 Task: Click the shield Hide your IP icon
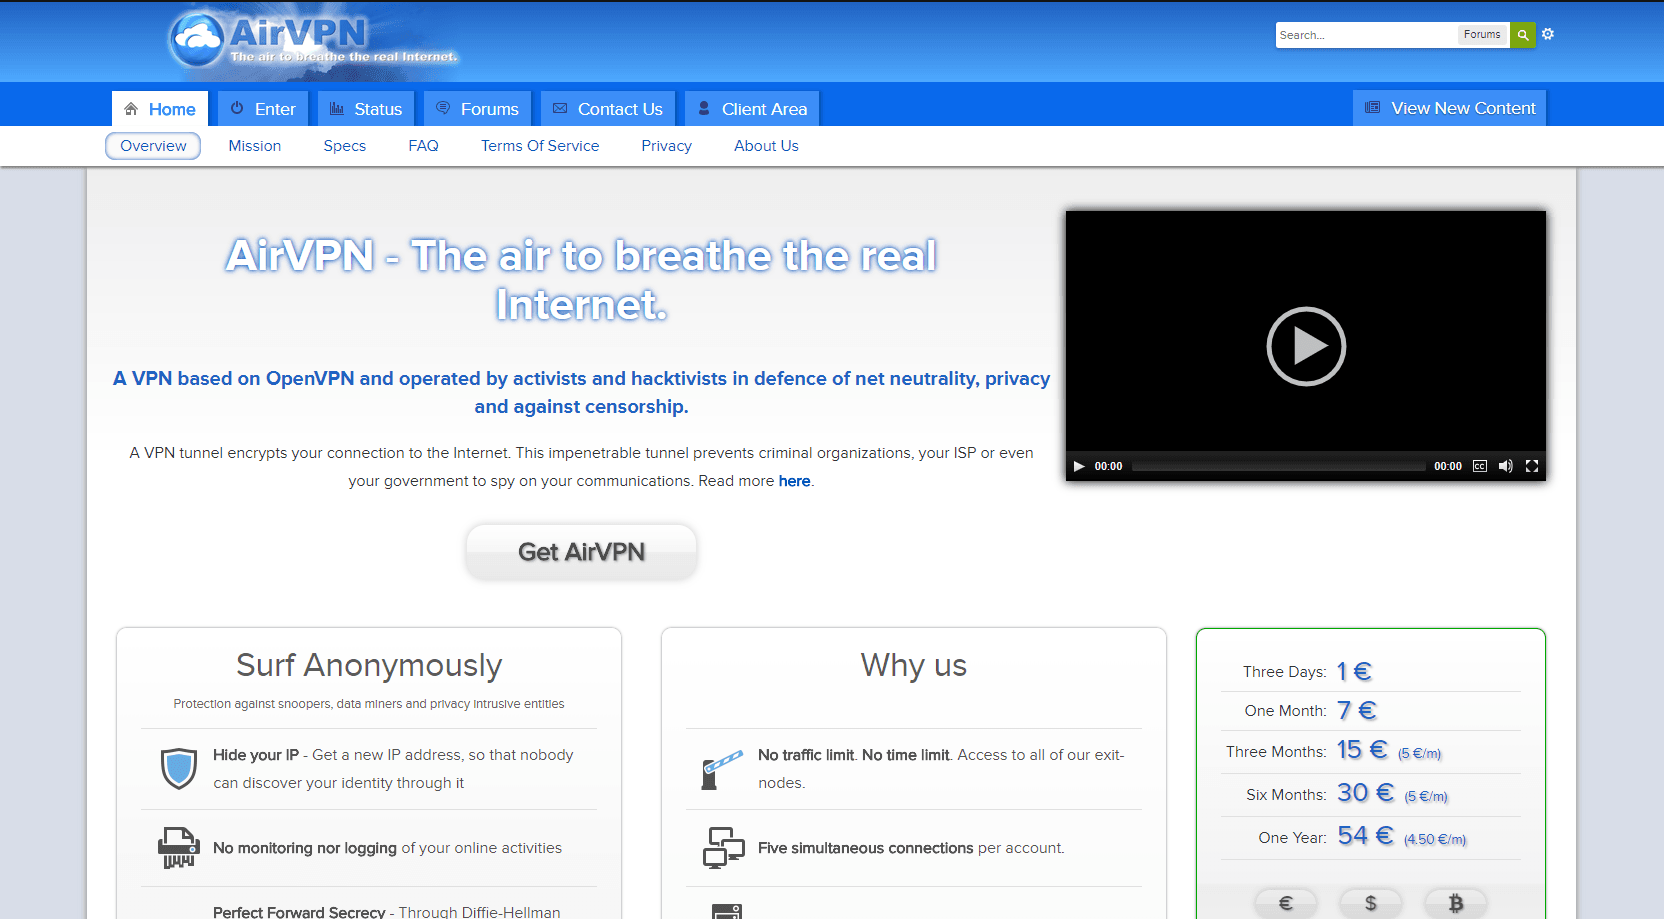[179, 768]
